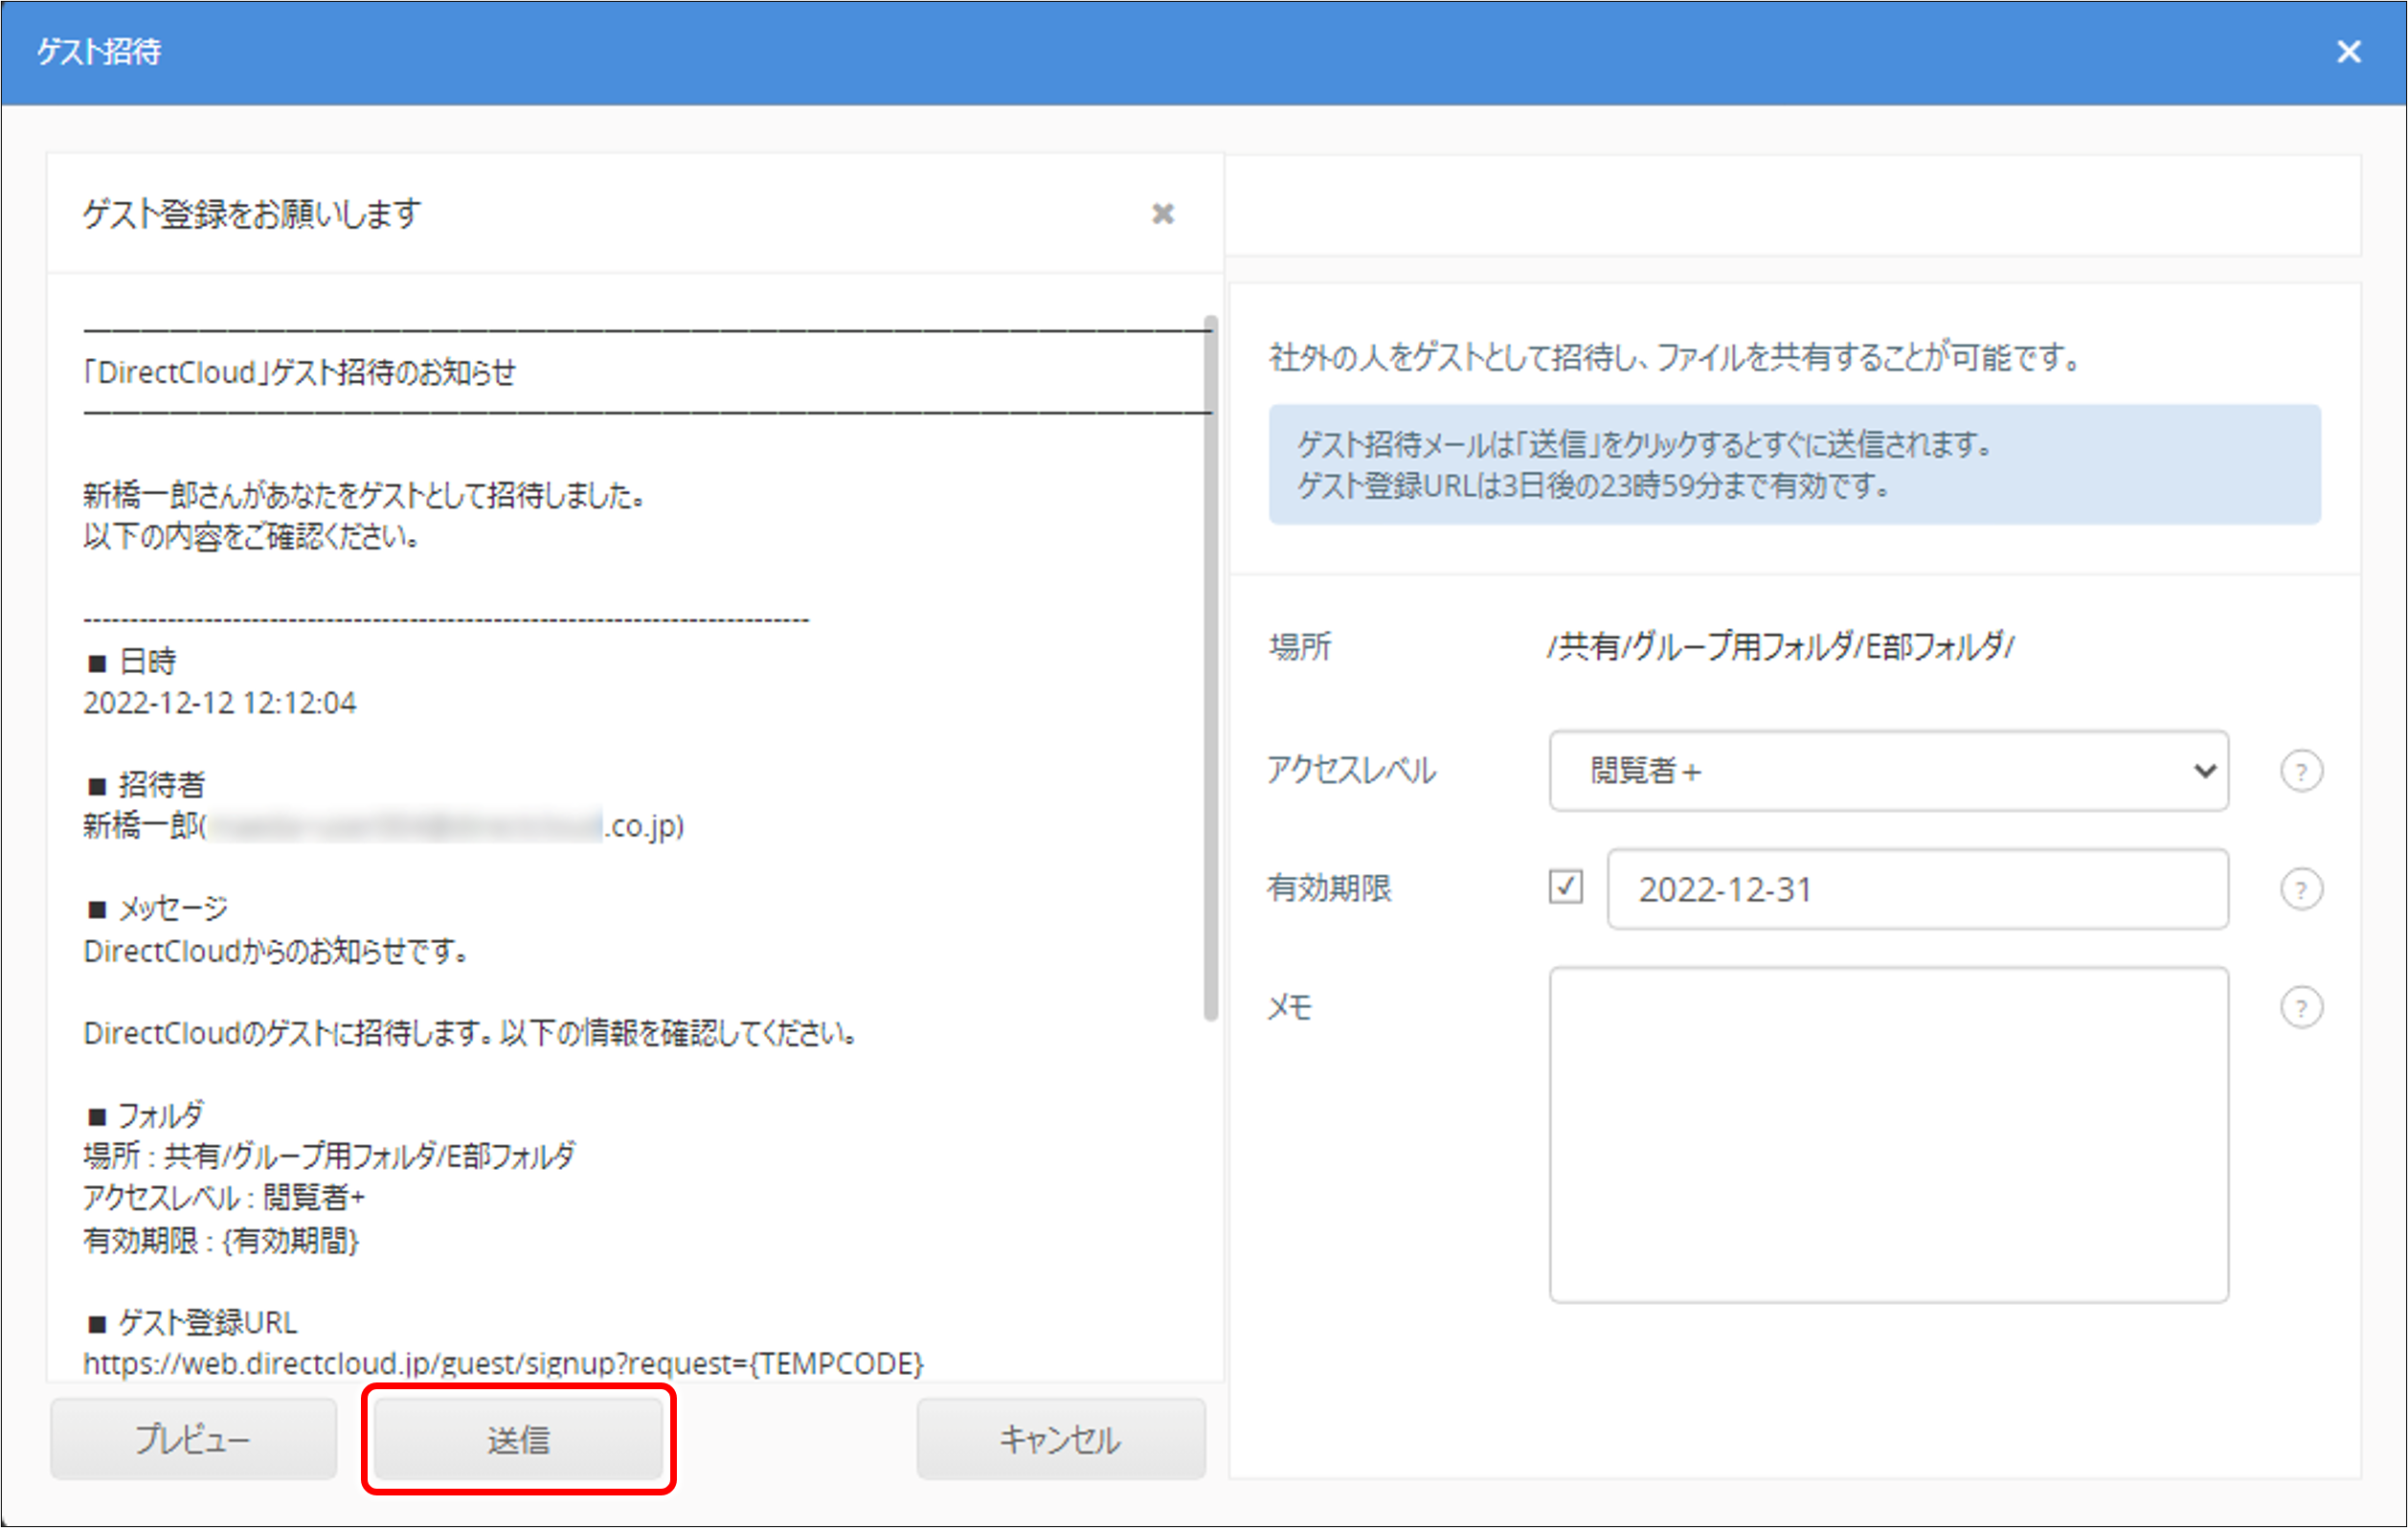
Task: Click inside the メモ text area
Action: [1888, 1134]
